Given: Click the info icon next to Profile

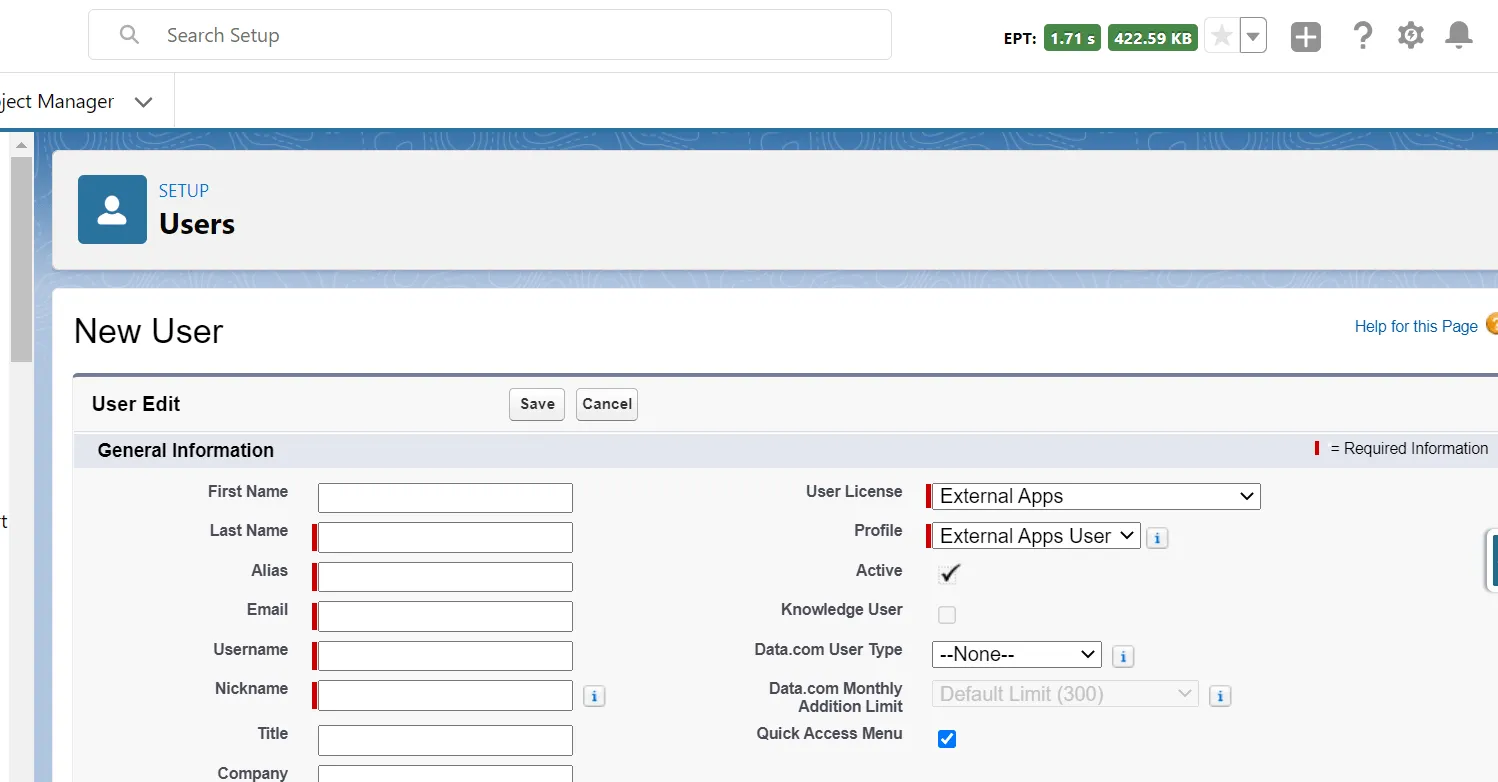Looking at the screenshot, I should click(x=1157, y=538).
